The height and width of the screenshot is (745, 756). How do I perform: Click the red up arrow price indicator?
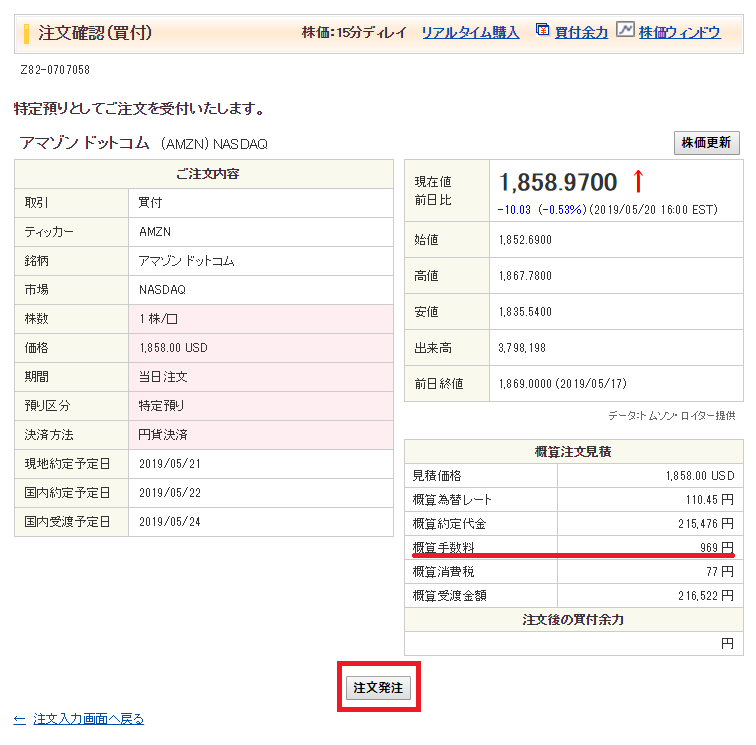click(638, 181)
